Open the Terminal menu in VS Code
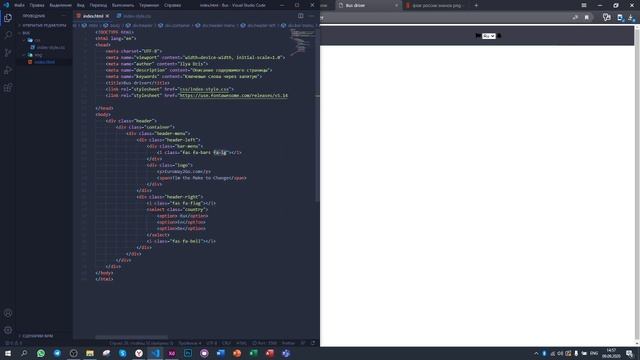Viewport: 640px width, 360px height. coord(149,5)
